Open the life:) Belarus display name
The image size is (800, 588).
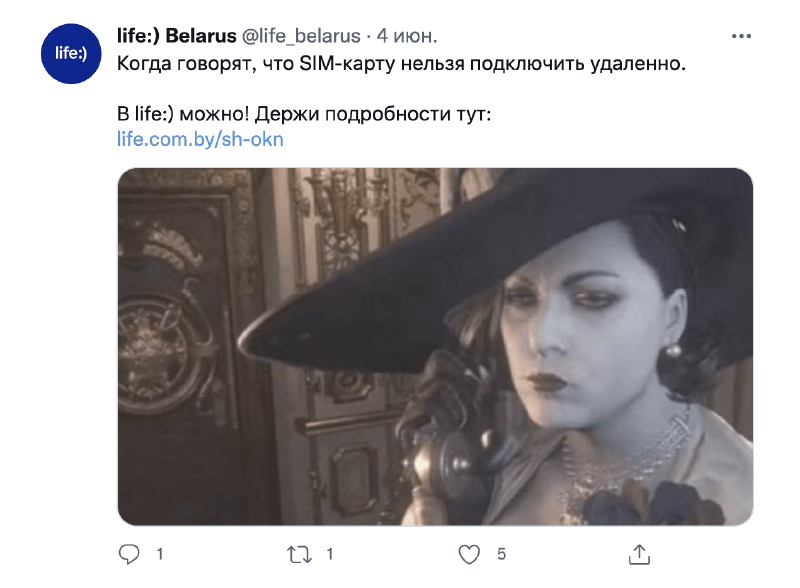pyautogui.click(x=177, y=36)
